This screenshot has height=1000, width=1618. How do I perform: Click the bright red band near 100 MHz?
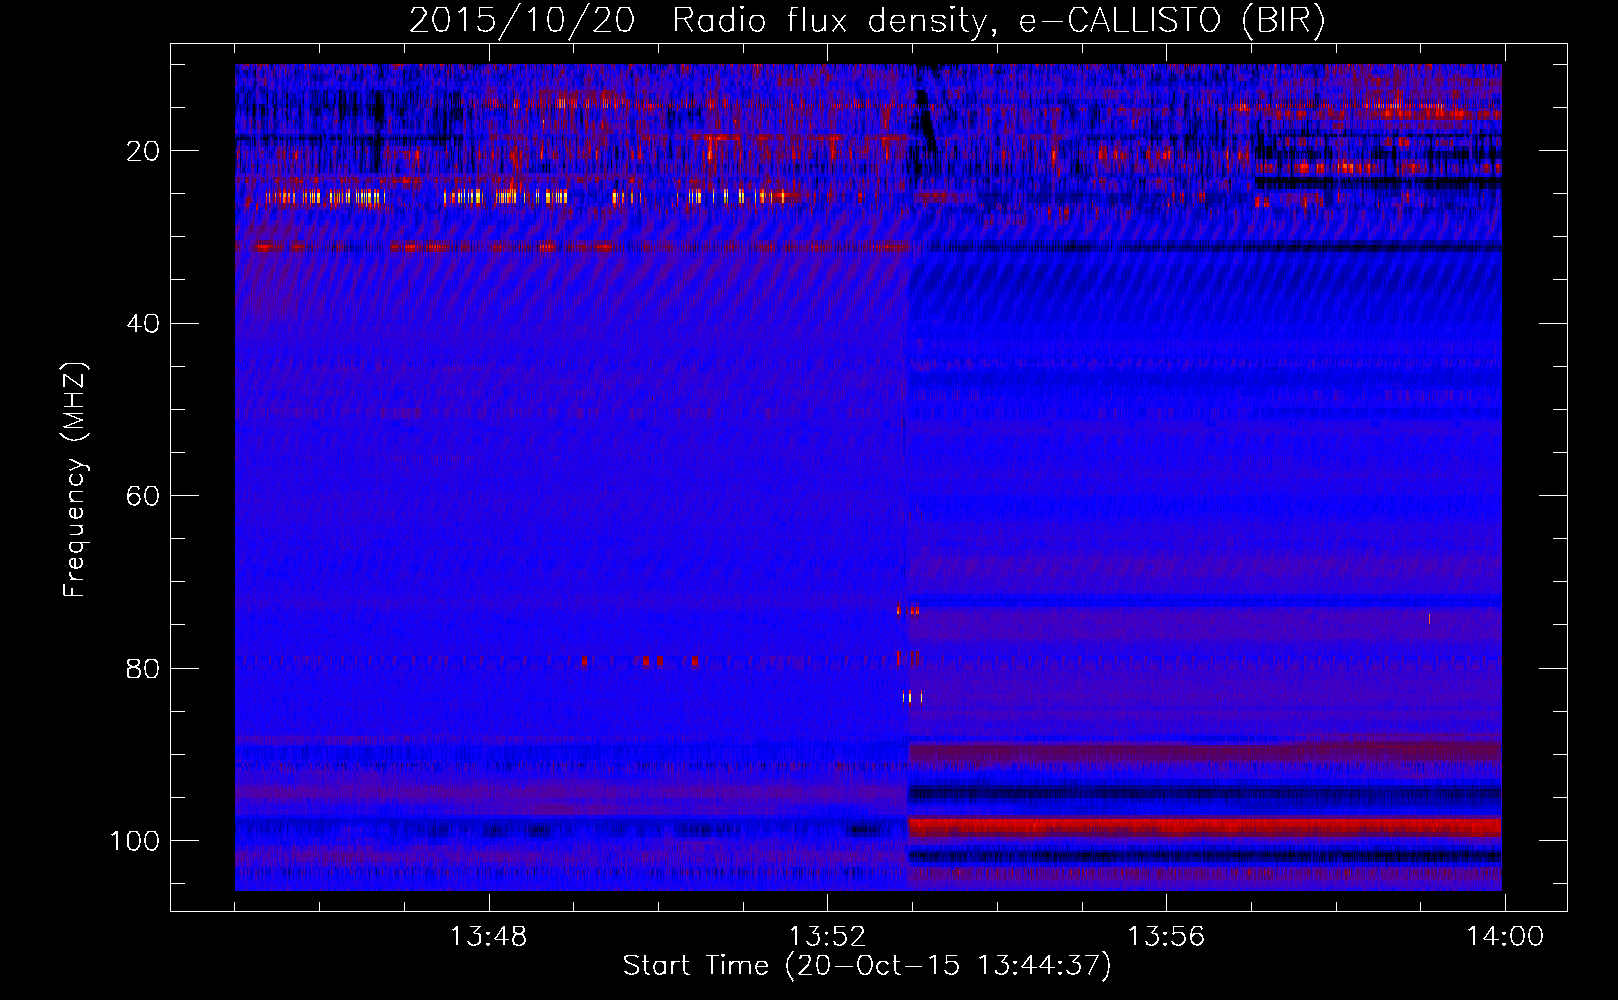pos(1204,827)
